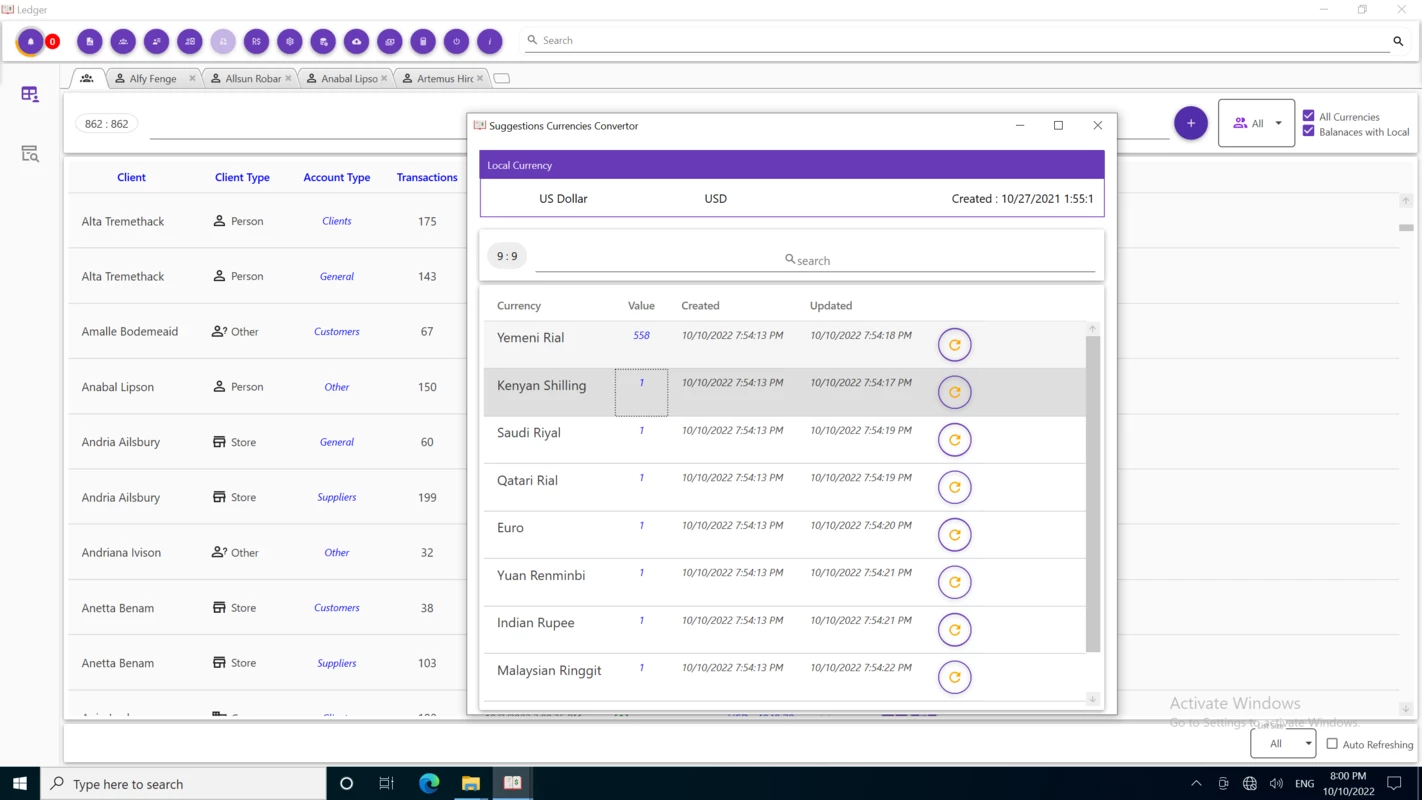Show hidden icons in system tray
Viewport: 1422px width, 800px height.
coord(1196,784)
